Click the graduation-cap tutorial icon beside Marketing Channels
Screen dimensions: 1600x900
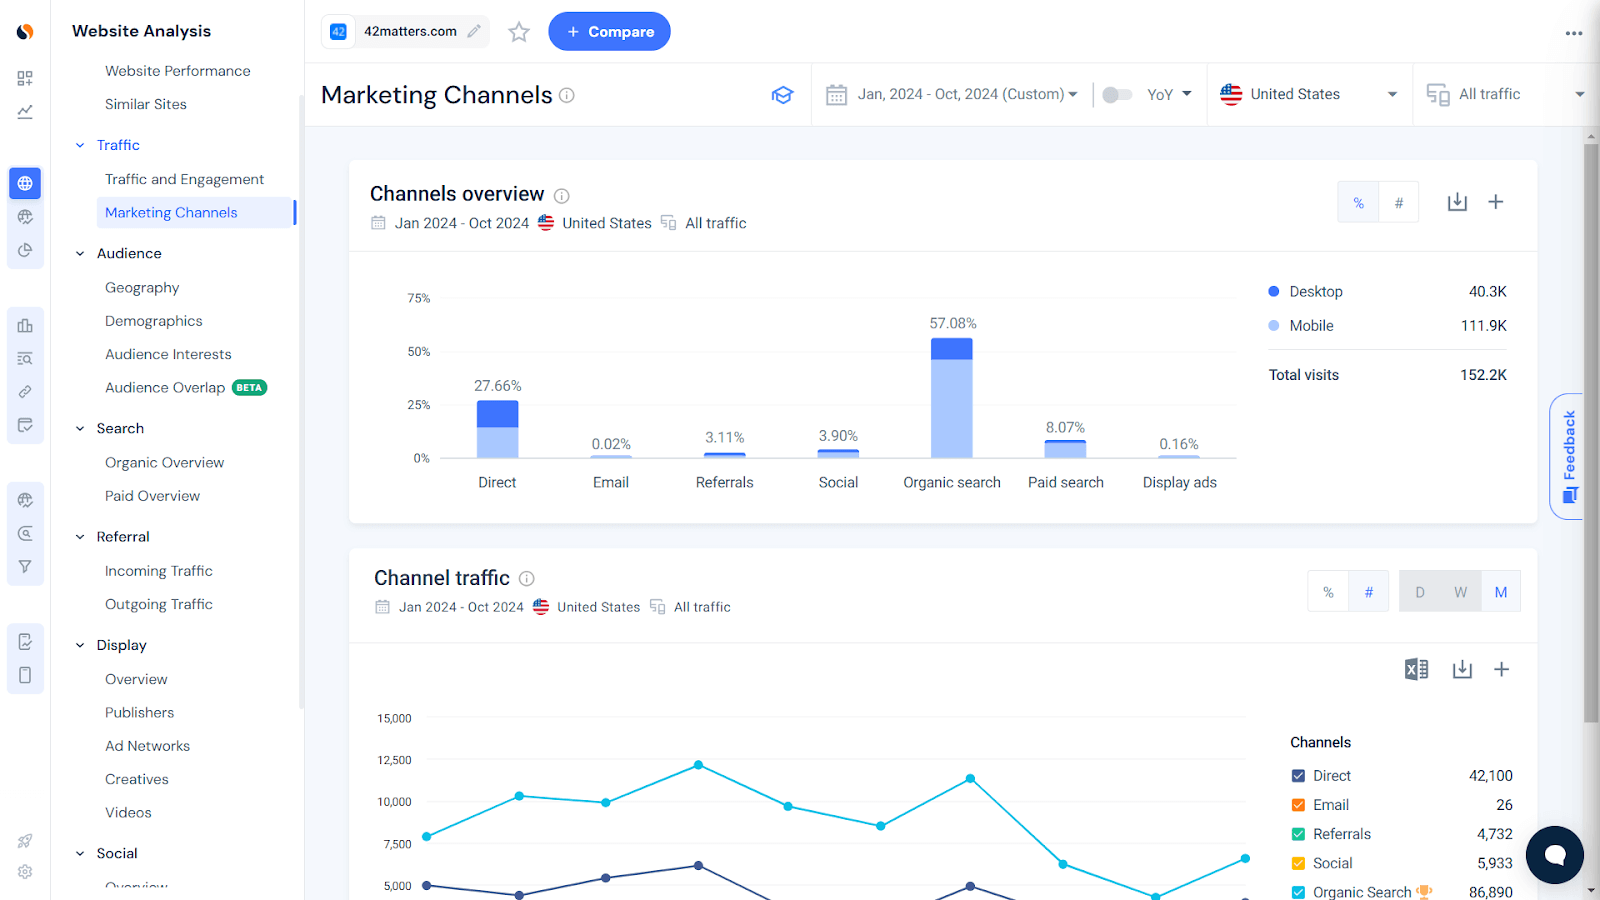tap(783, 94)
